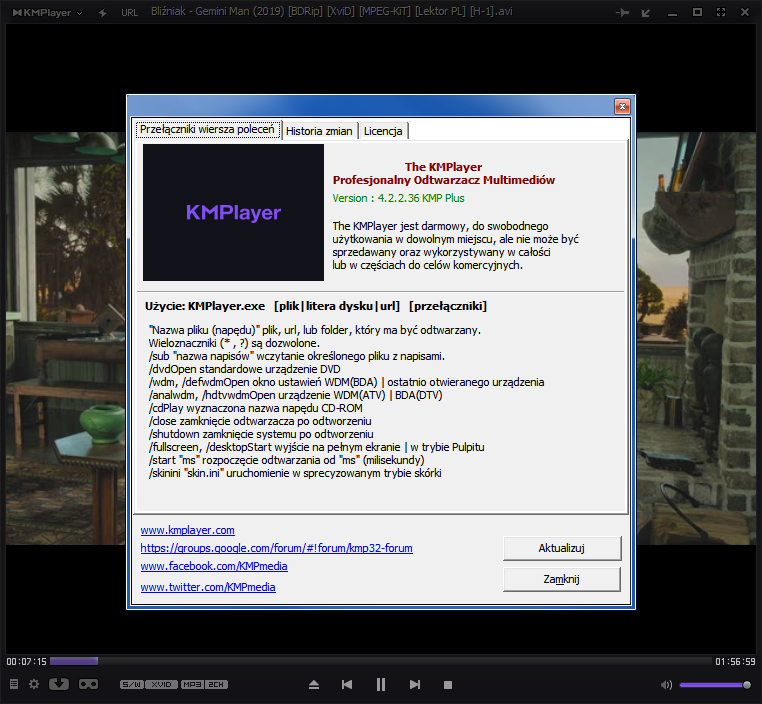Open the KMPlayer main menu logo
Image resolution: width=762 pixels, height=704 pixels.
[x=47, y=13]
